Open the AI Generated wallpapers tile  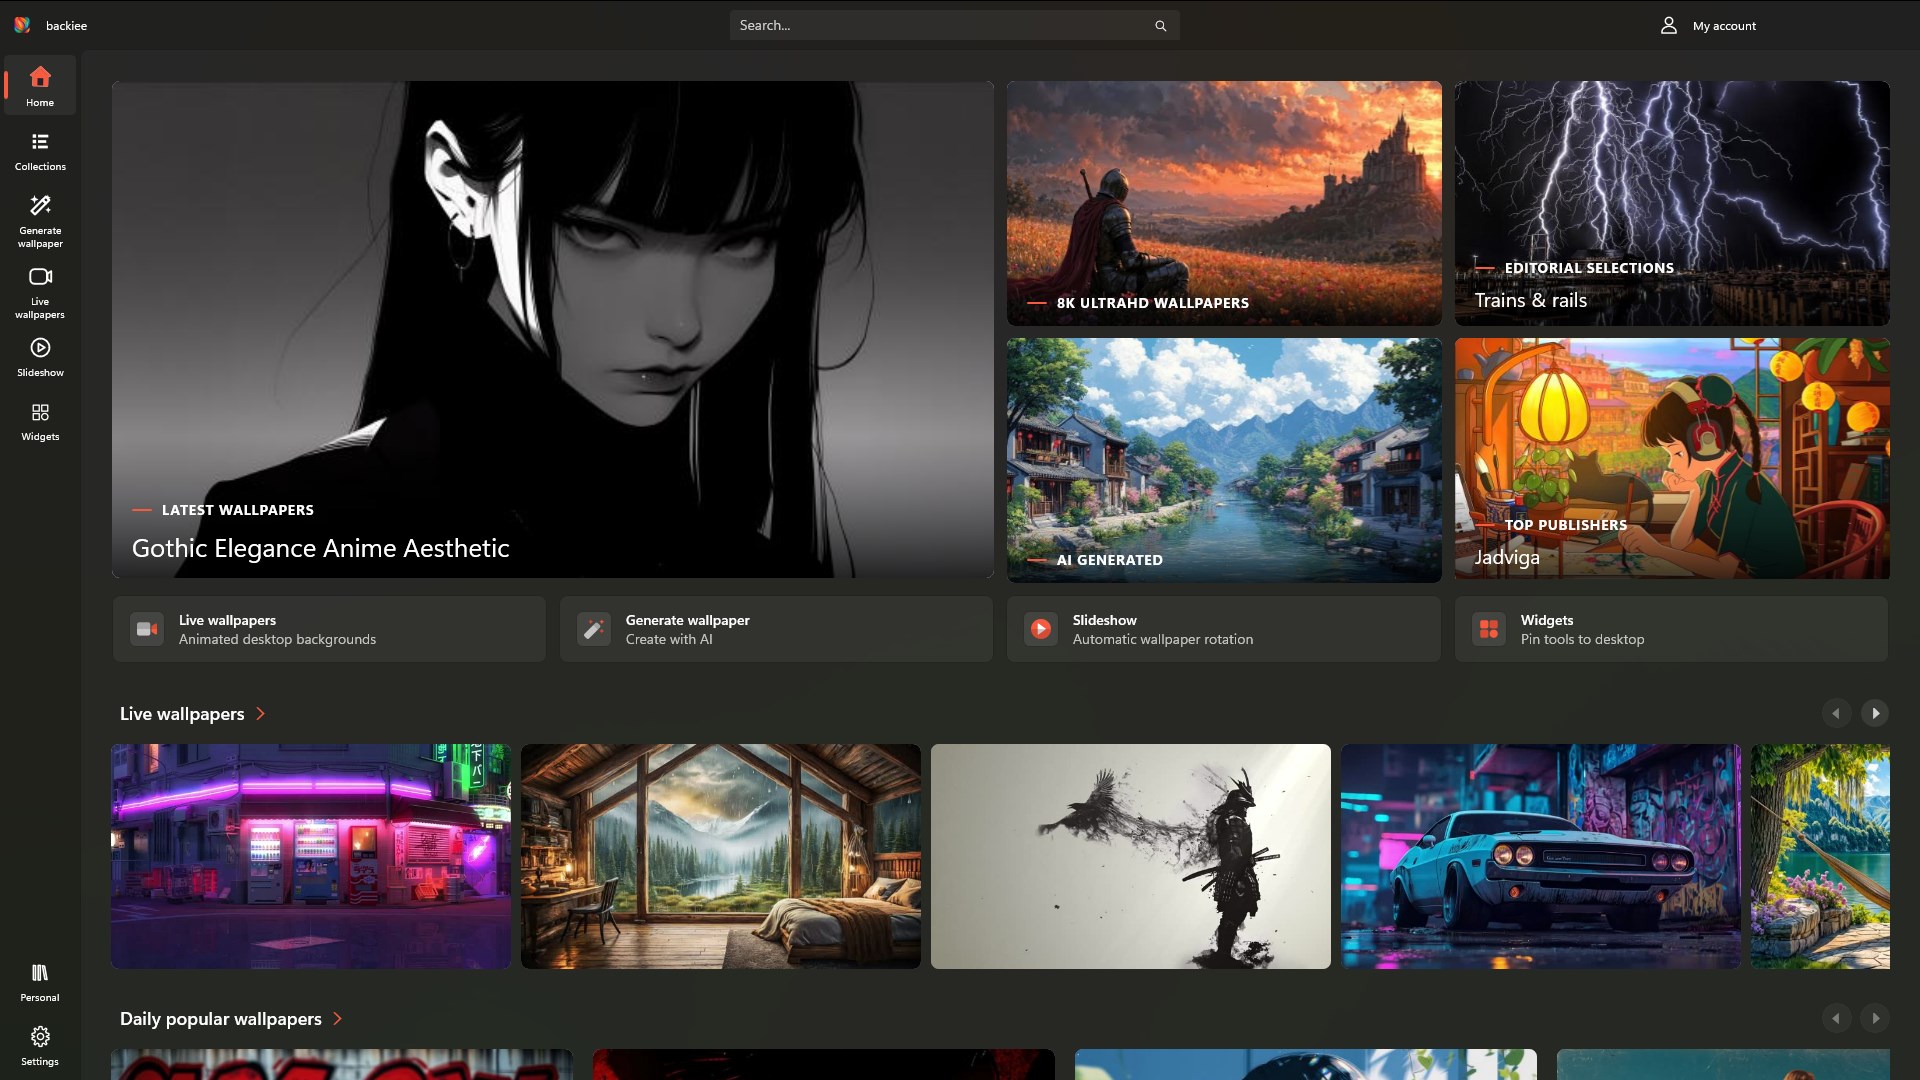pyautogui.click(x=1224, y=460)
